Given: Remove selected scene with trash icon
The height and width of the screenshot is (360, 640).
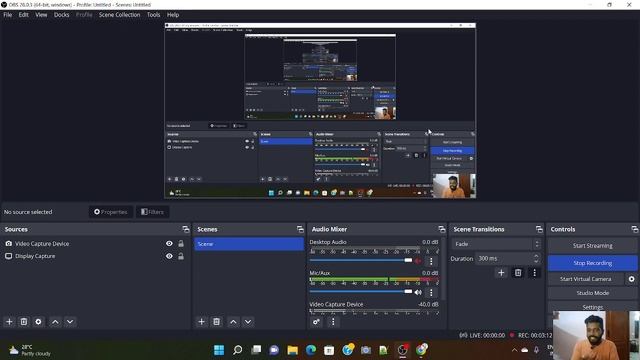Looking at the screenshot, I should pos(216,322).
